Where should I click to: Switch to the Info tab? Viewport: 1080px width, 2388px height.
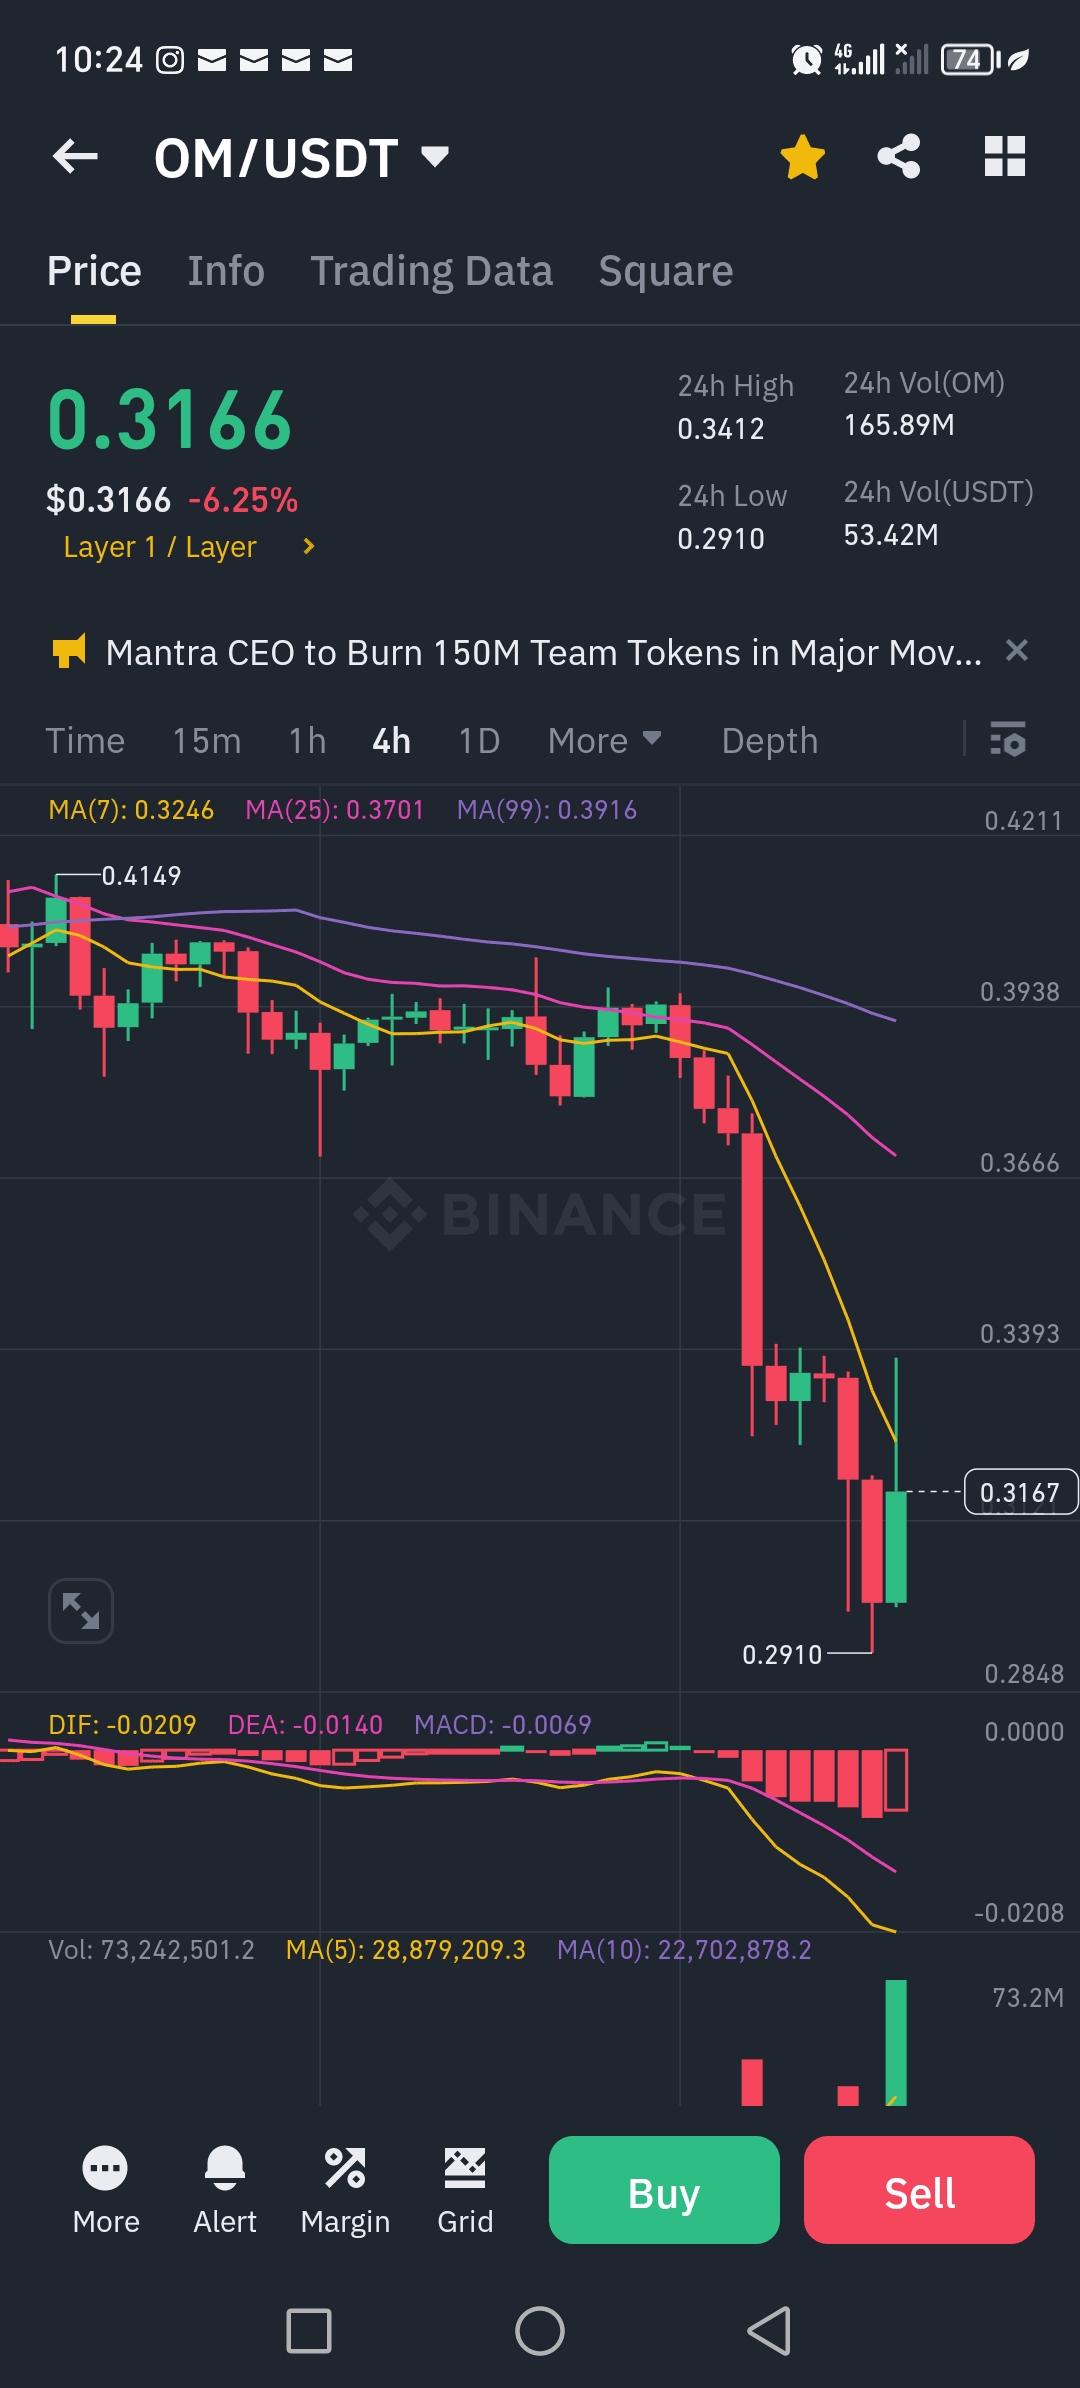pyautogui.click(x=226, y=271)
